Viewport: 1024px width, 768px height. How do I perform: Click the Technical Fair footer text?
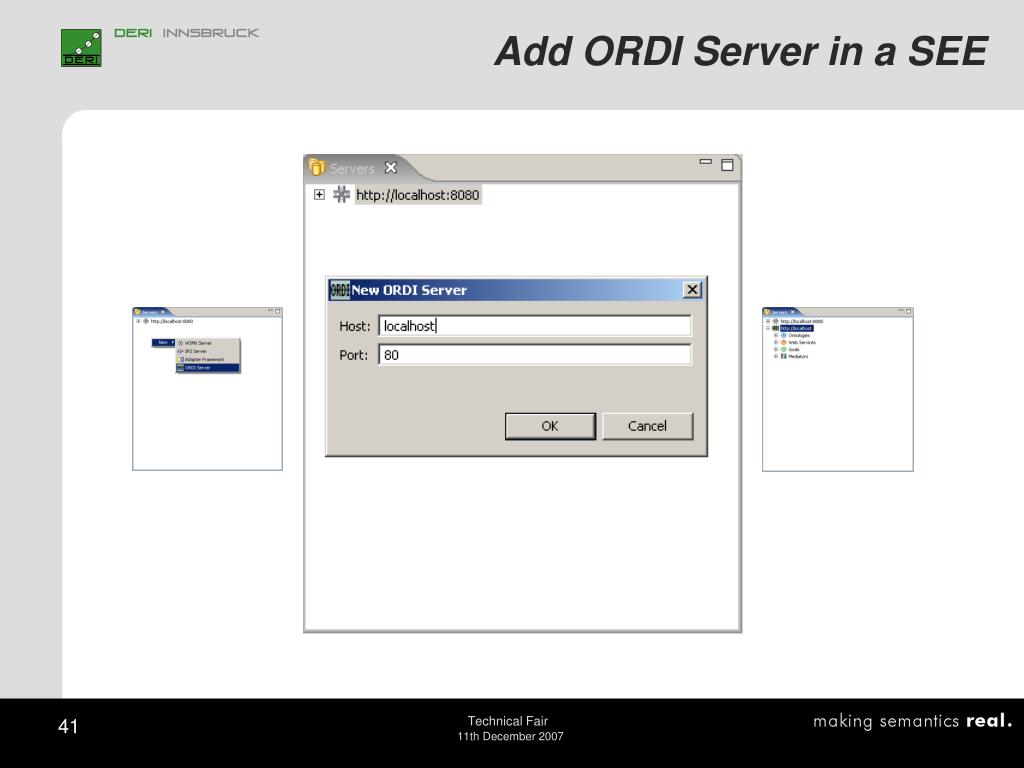pyautogui.click(x=507, y=721)
